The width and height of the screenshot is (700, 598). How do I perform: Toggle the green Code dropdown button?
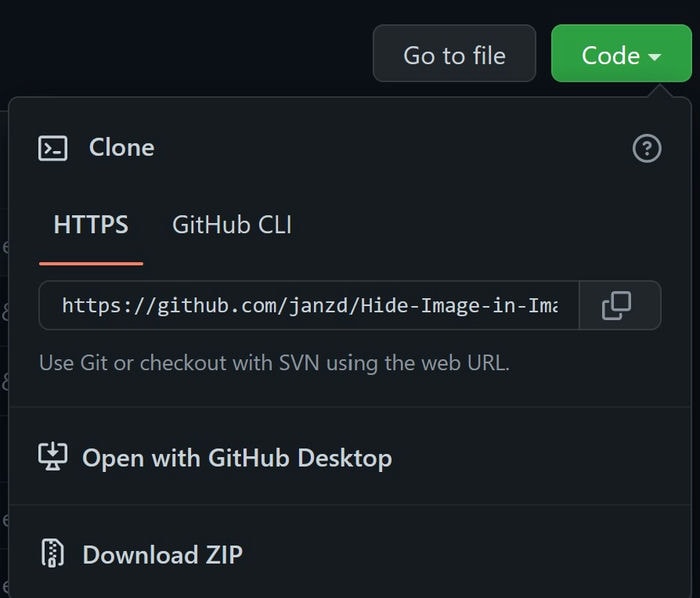click(x=621, y=54)
